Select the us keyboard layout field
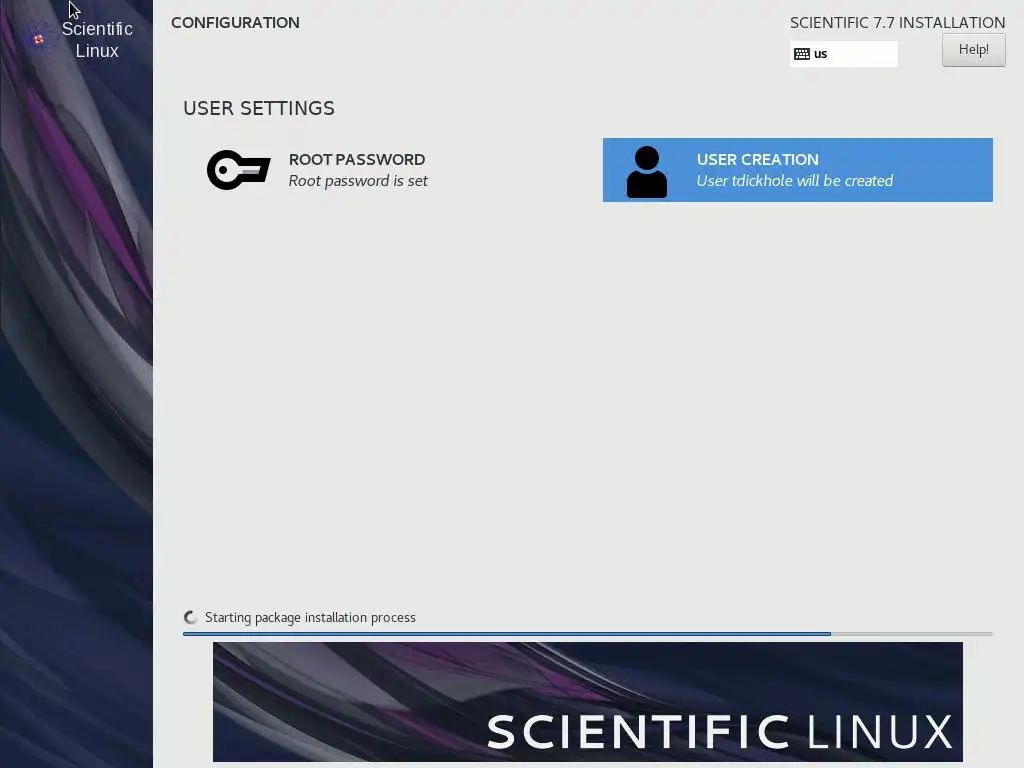Screen dimensions: 1024x768 [844, 54]
